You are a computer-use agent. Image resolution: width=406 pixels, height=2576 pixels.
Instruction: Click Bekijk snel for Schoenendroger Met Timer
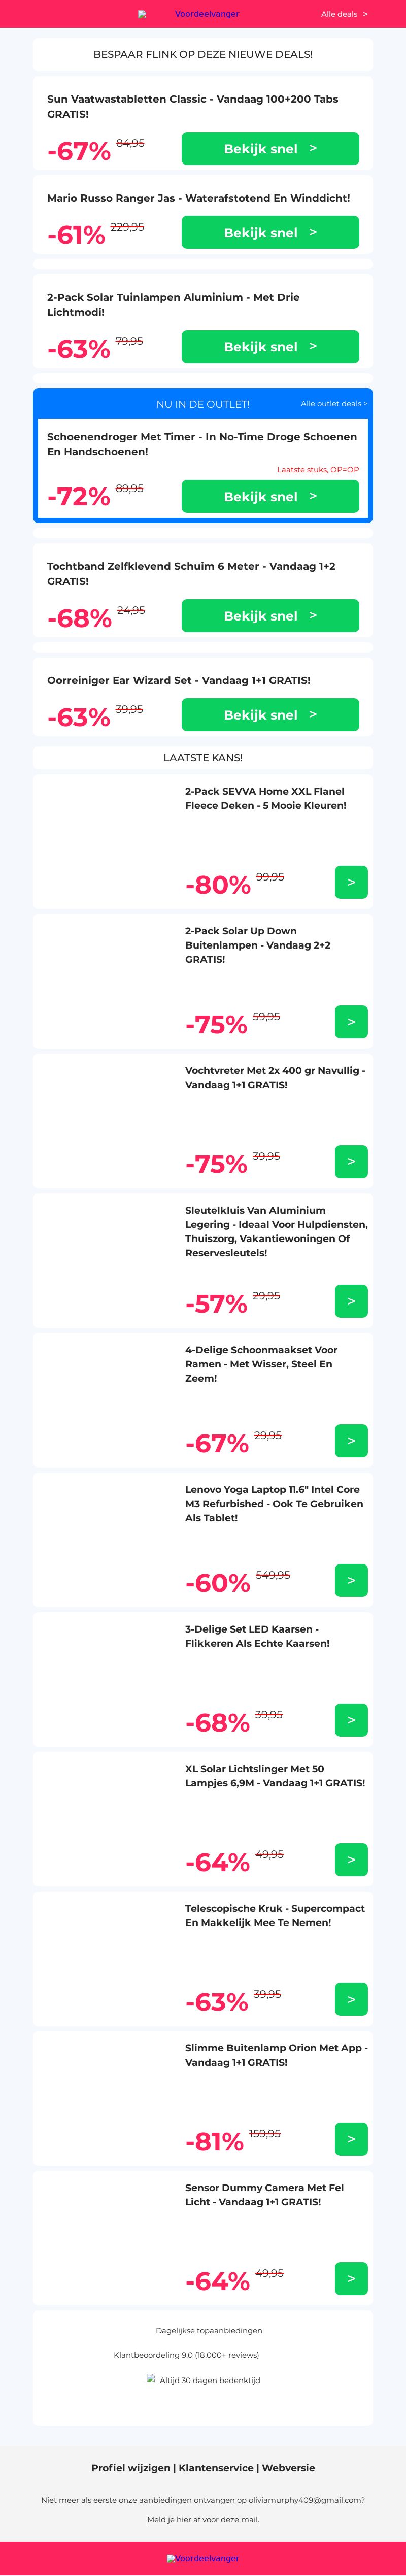[x=270, y=496]
